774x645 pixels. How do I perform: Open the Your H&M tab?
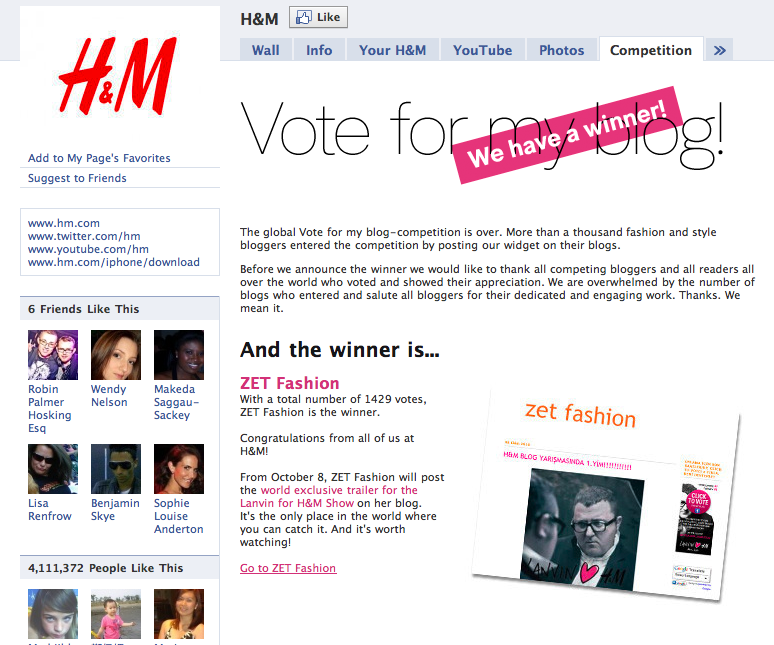pos(392,50)
